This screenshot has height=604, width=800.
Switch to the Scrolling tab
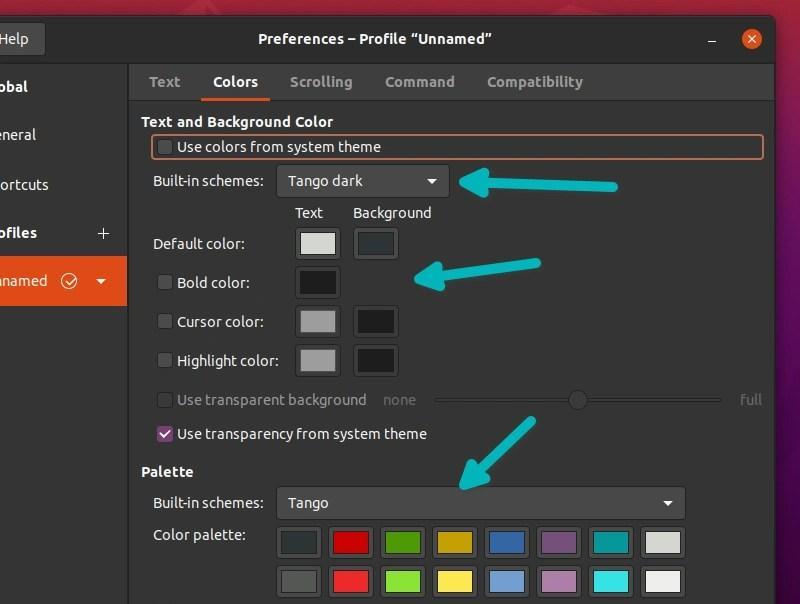(x=321, y=82)
